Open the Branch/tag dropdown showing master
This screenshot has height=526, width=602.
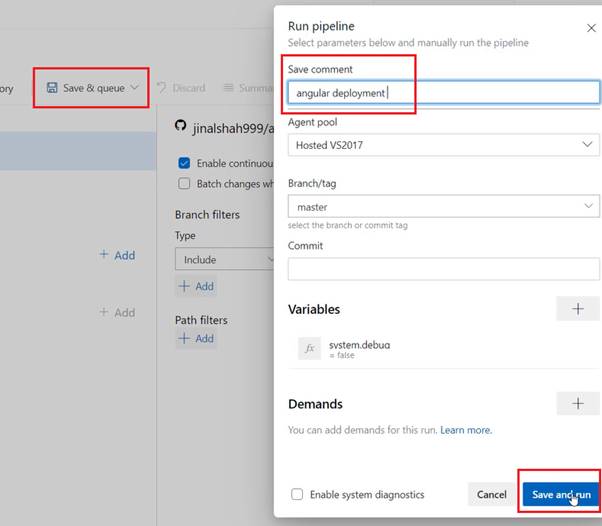[443, 207]
